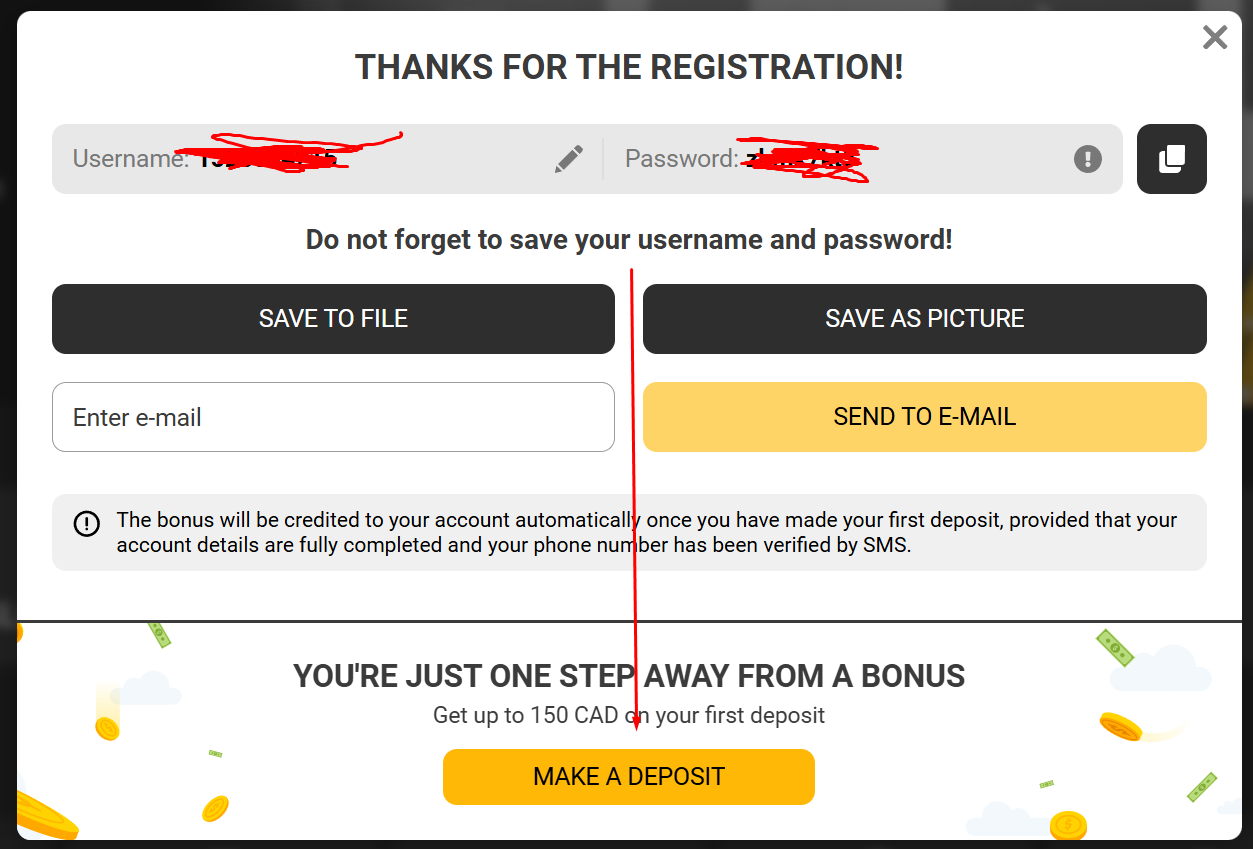Click the info icon in the bonus notice
Image resolution: width=1253 pixels, height=849 pixels.
[87, 523]
